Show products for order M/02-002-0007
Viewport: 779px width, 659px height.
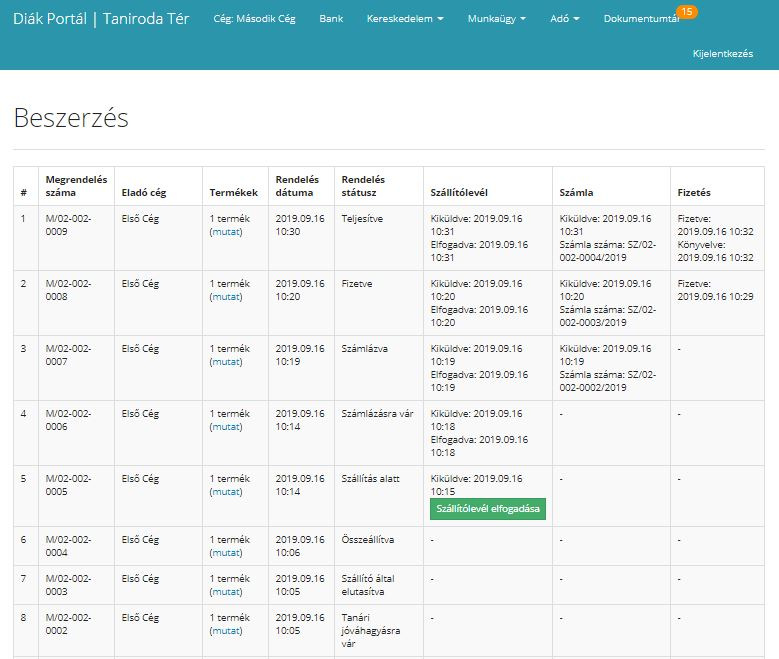(x=226, y=362)
